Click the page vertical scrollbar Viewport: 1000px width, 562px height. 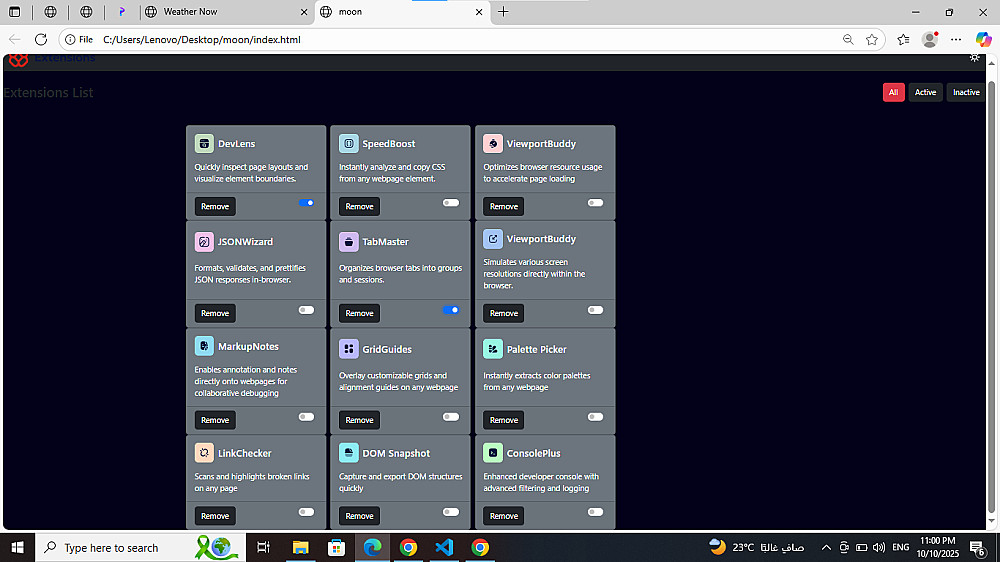991,297
